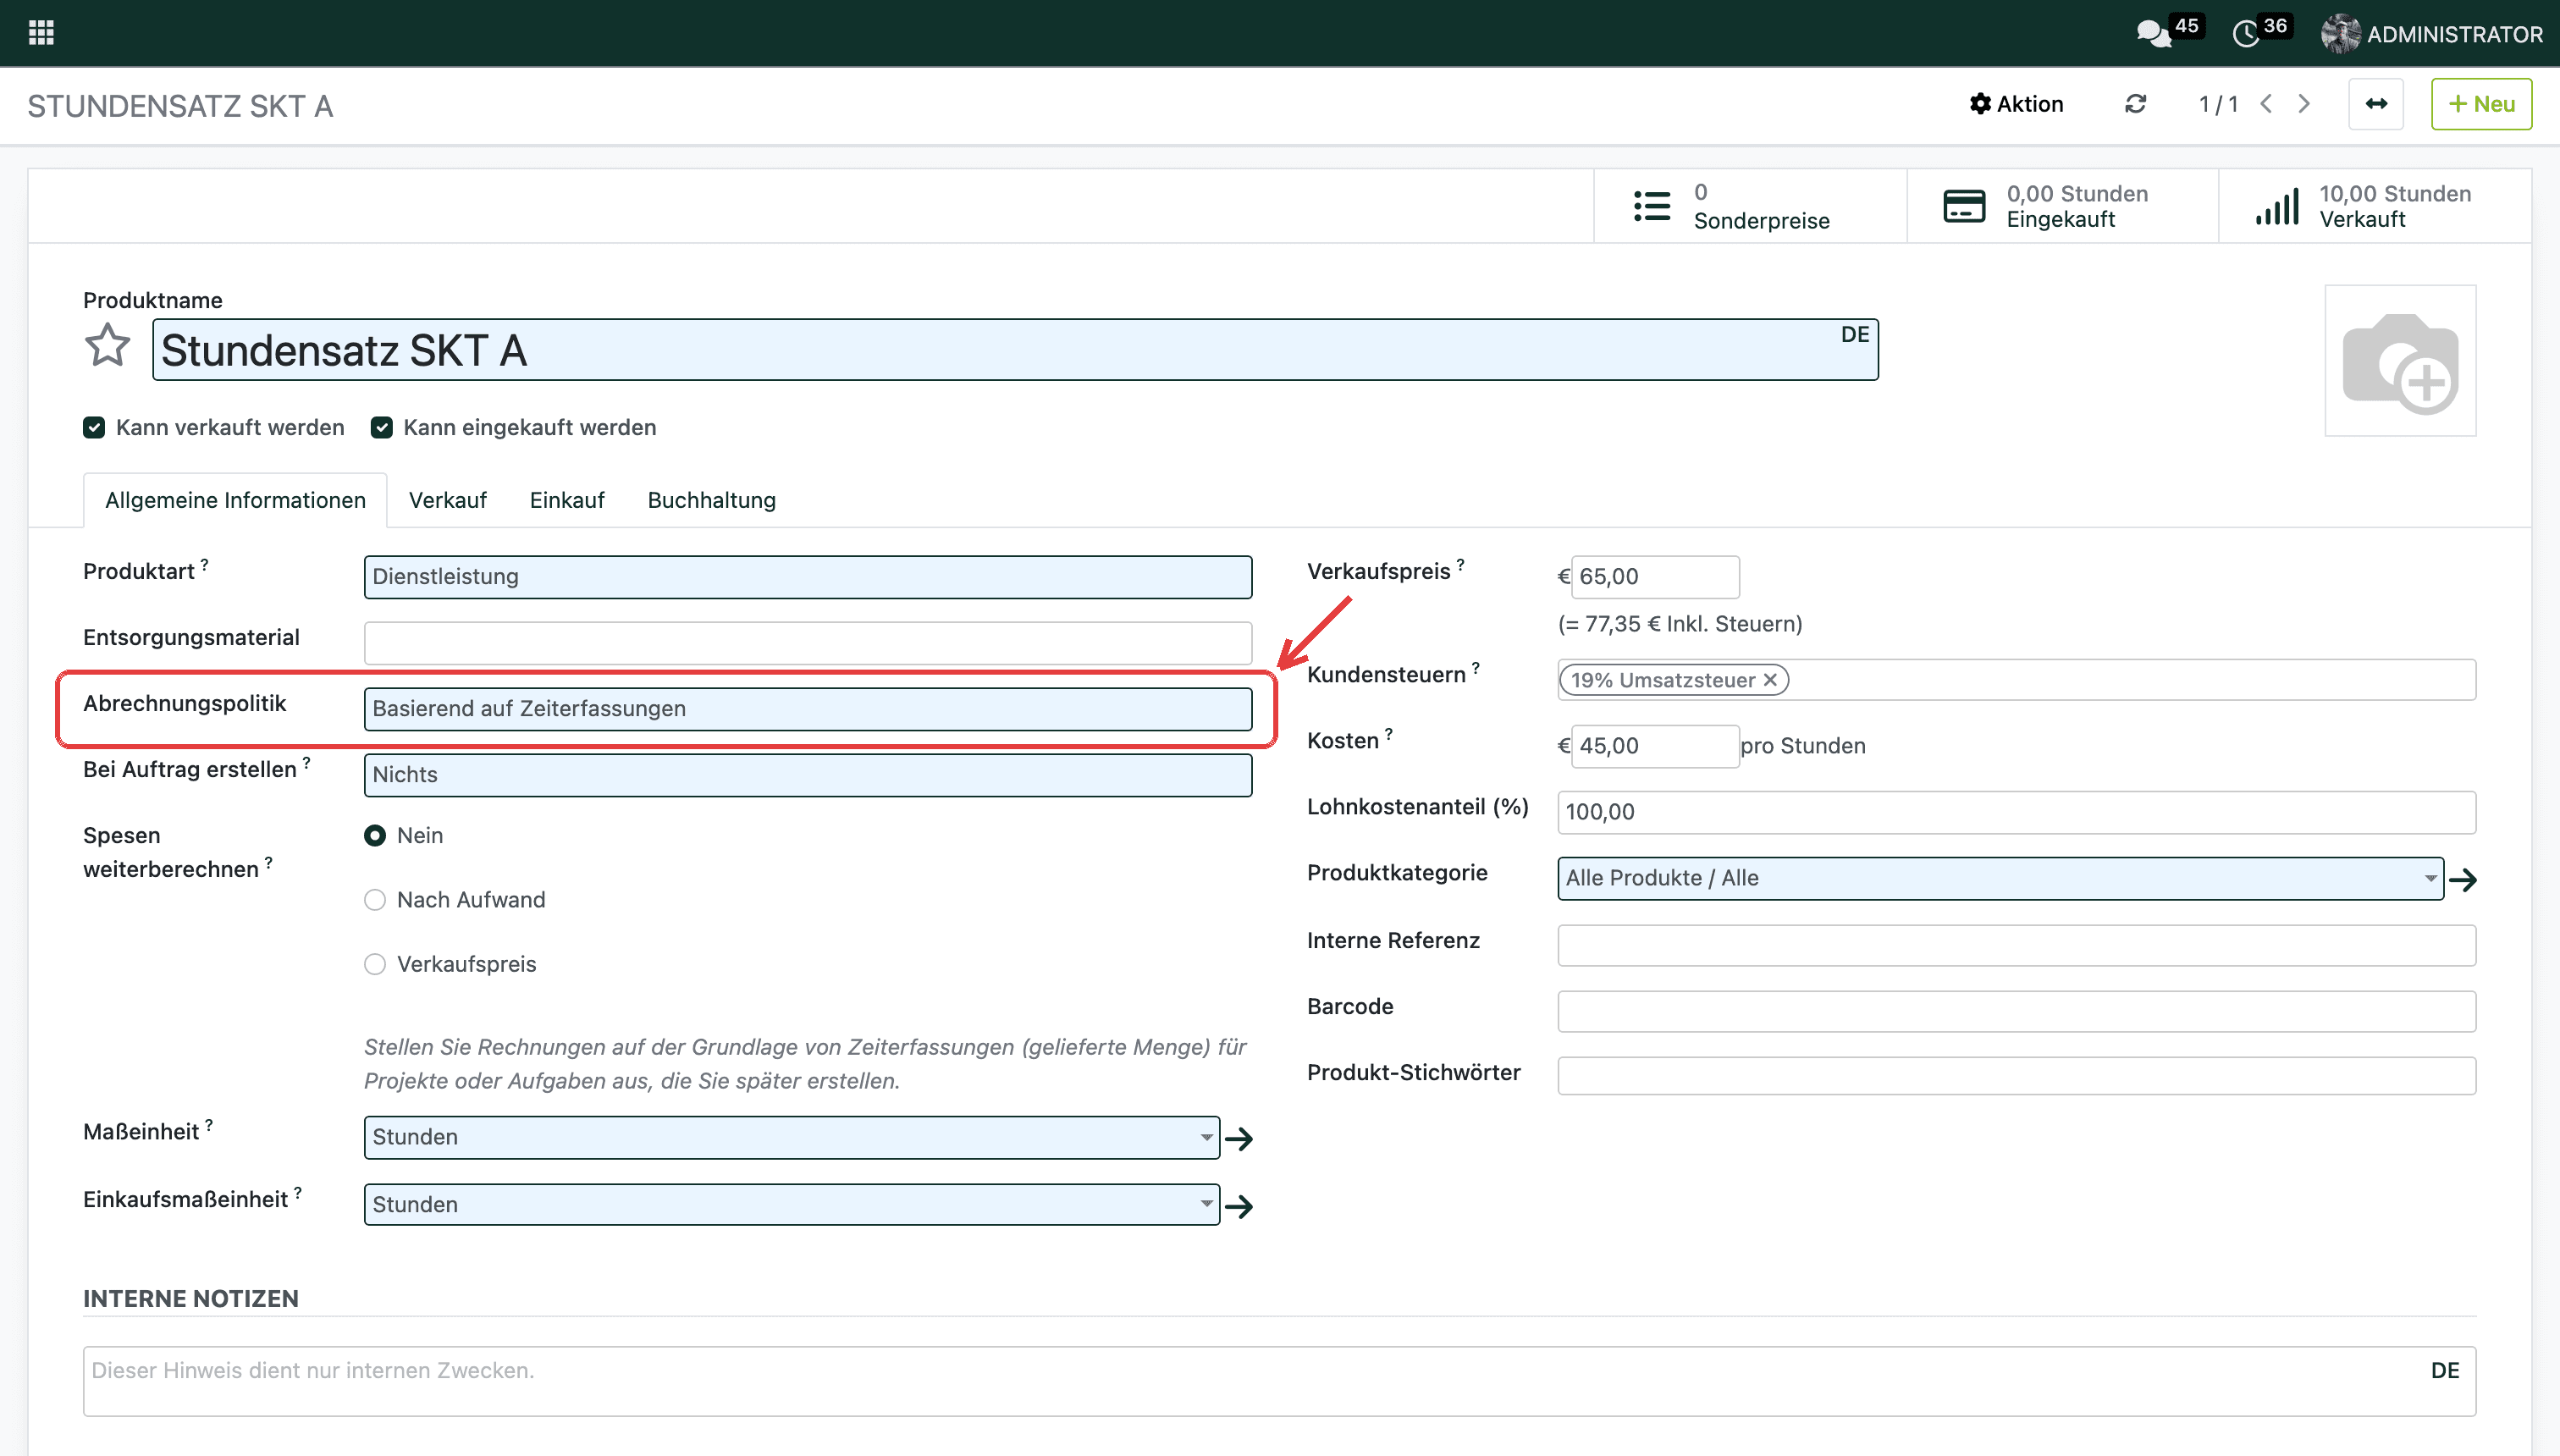Open the Abrechnungspolitik dropdown
This screenshot has width=2560, height=1456.
808,709
